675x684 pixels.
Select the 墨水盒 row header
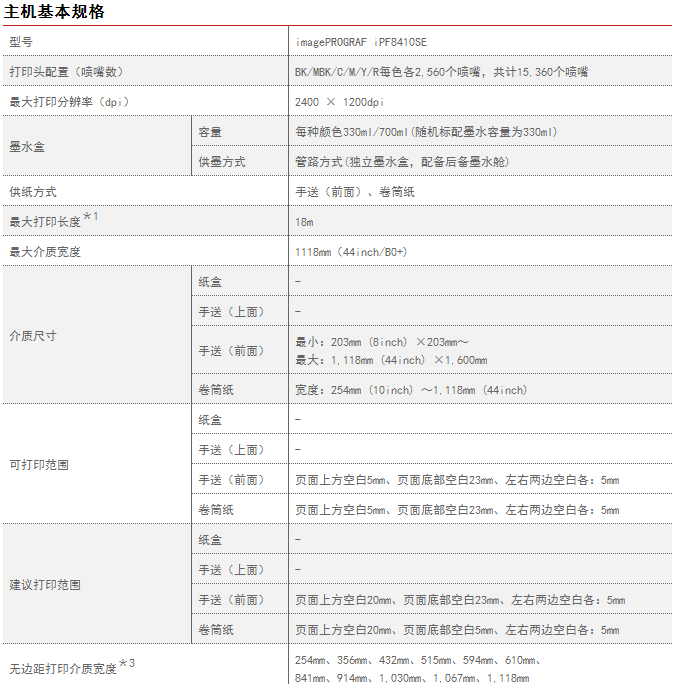click(27, 146)
